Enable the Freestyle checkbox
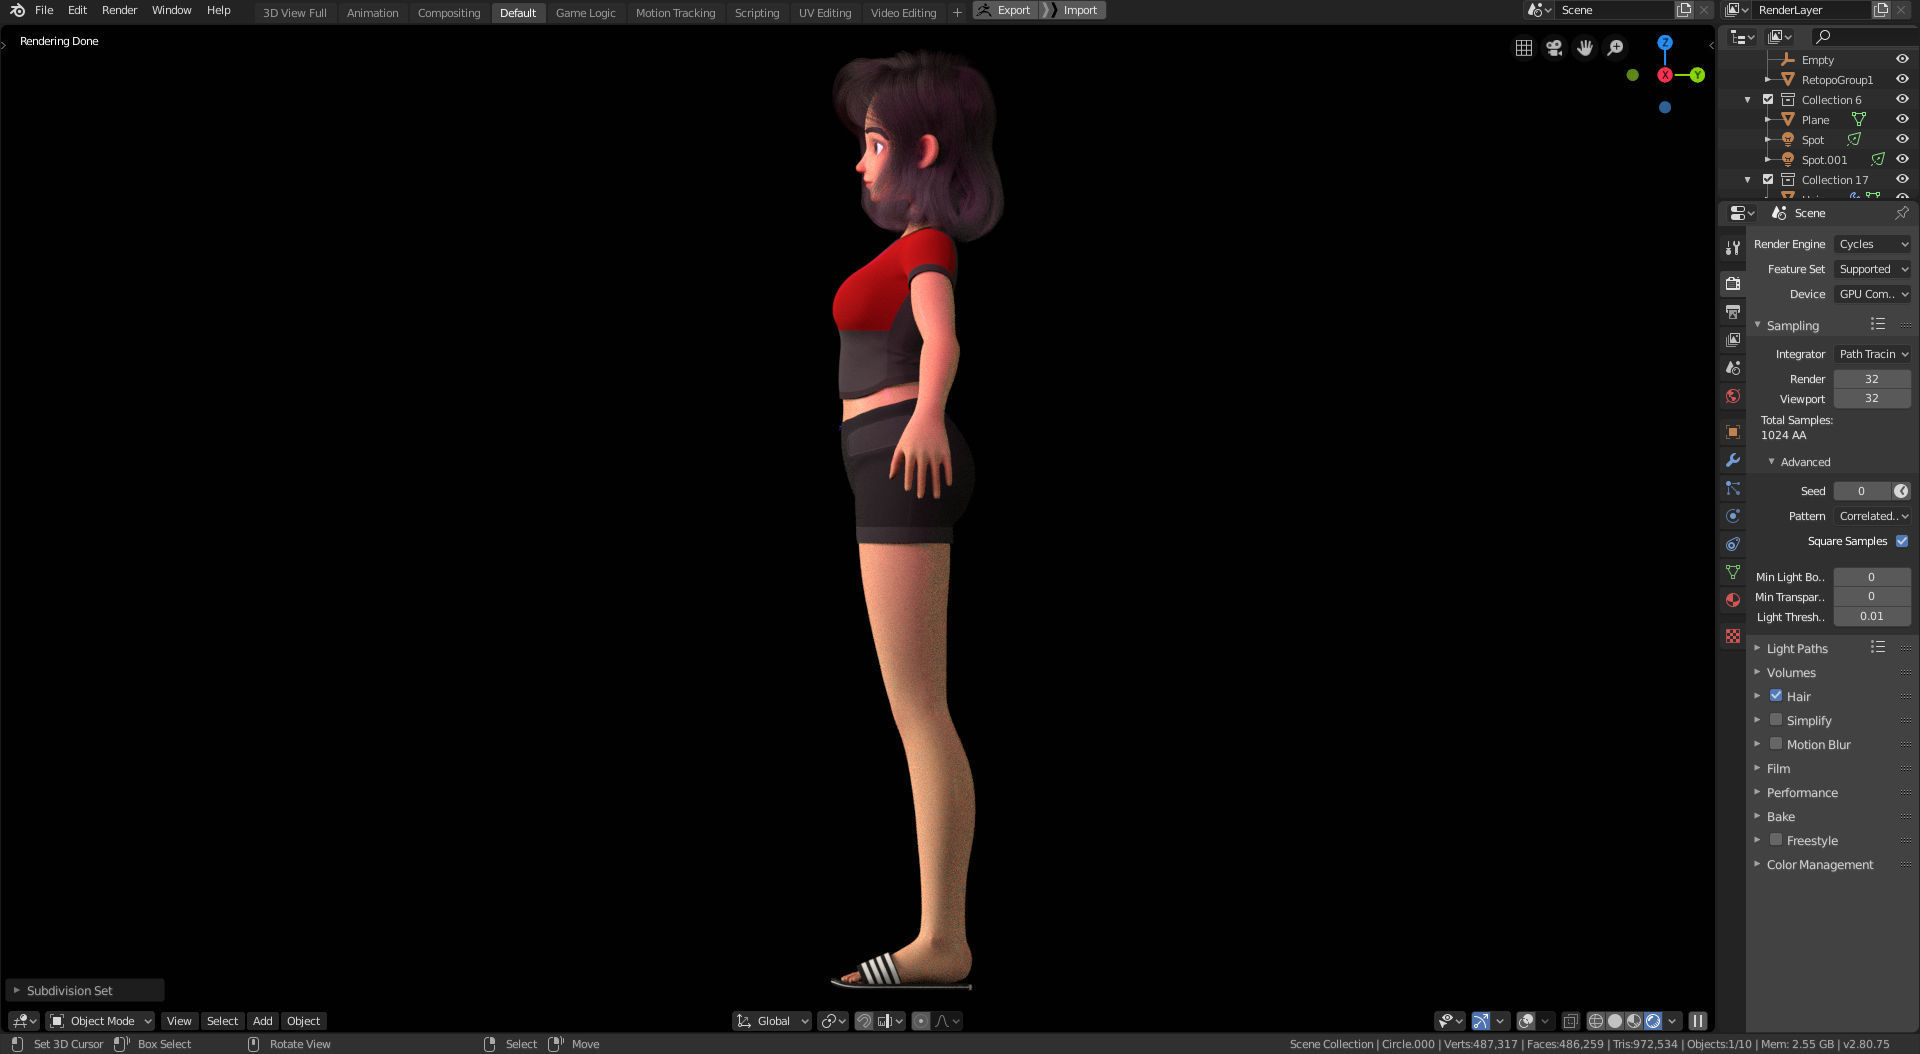This screenshot has height=1054, width=1920. [1776, 839]
